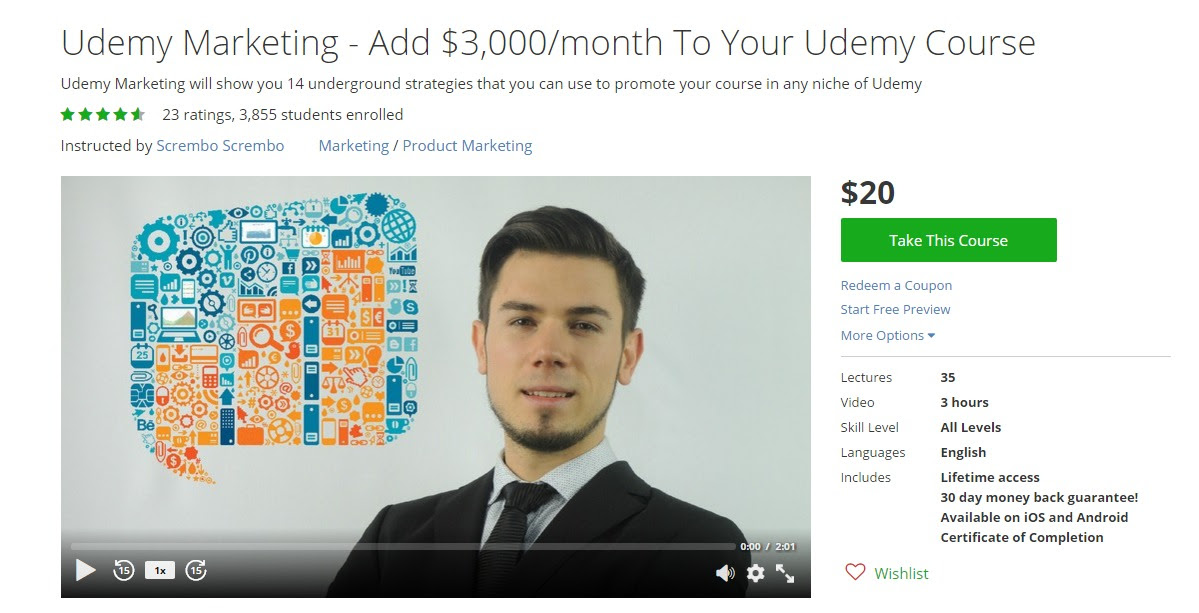Go to Product Marketing subcategory
Viewport: 1199px width, 613px height.
click(467, 146)
